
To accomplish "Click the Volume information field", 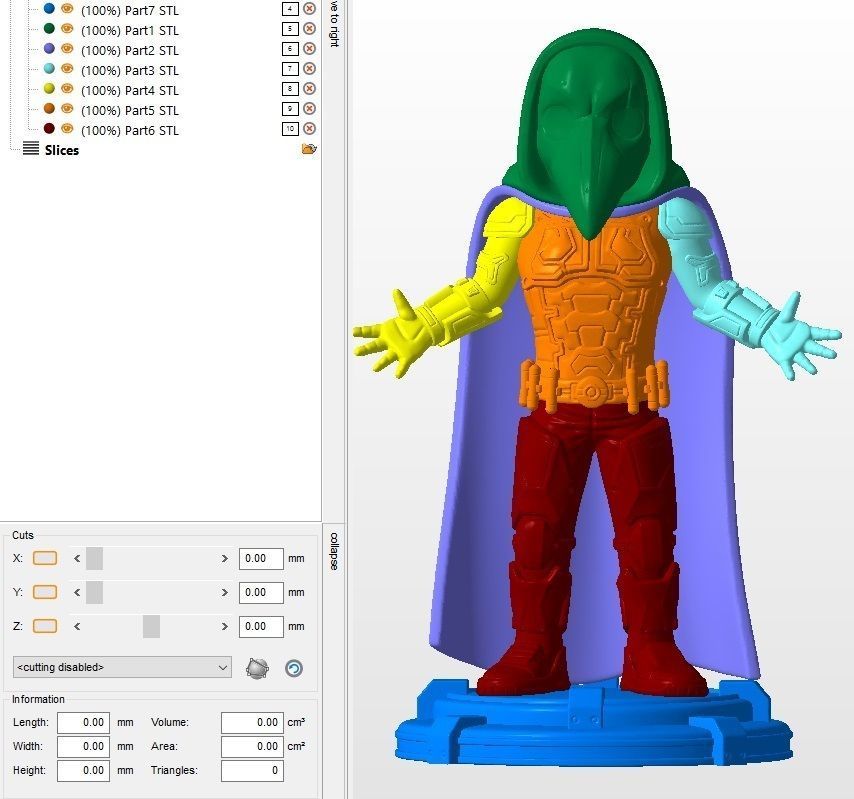I will click(252, 723).
